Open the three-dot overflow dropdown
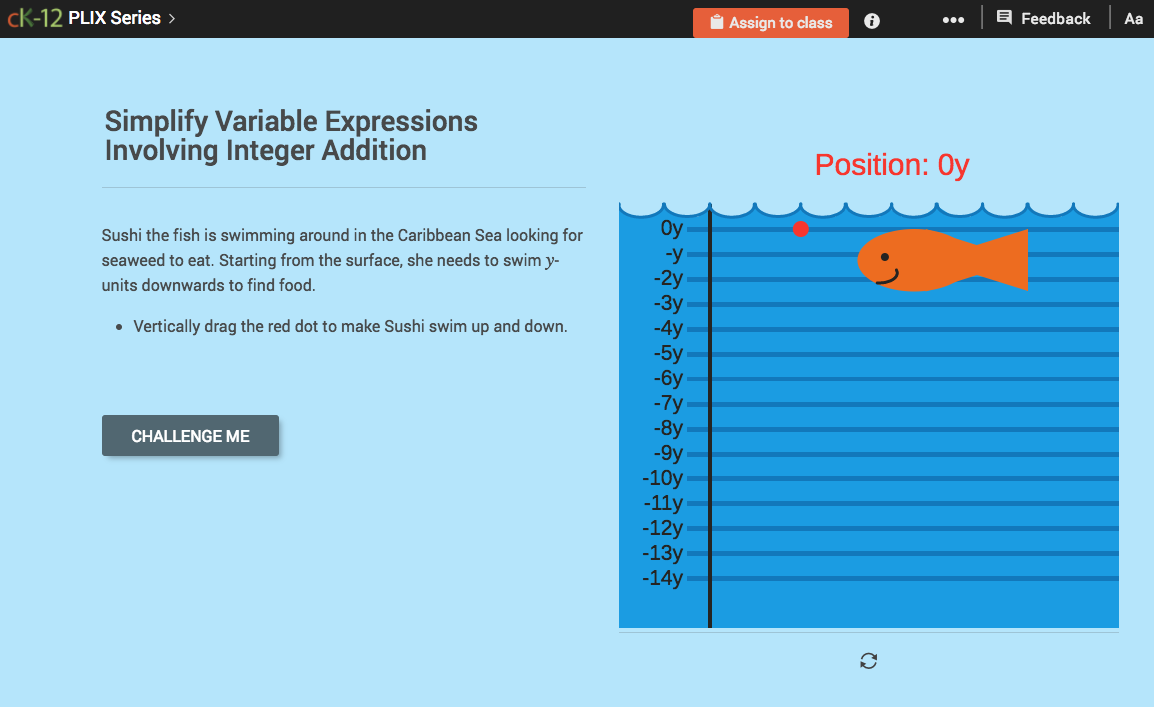Image resolution: width=1154 pixels, height=707 pixels. (x=953, y=20)
